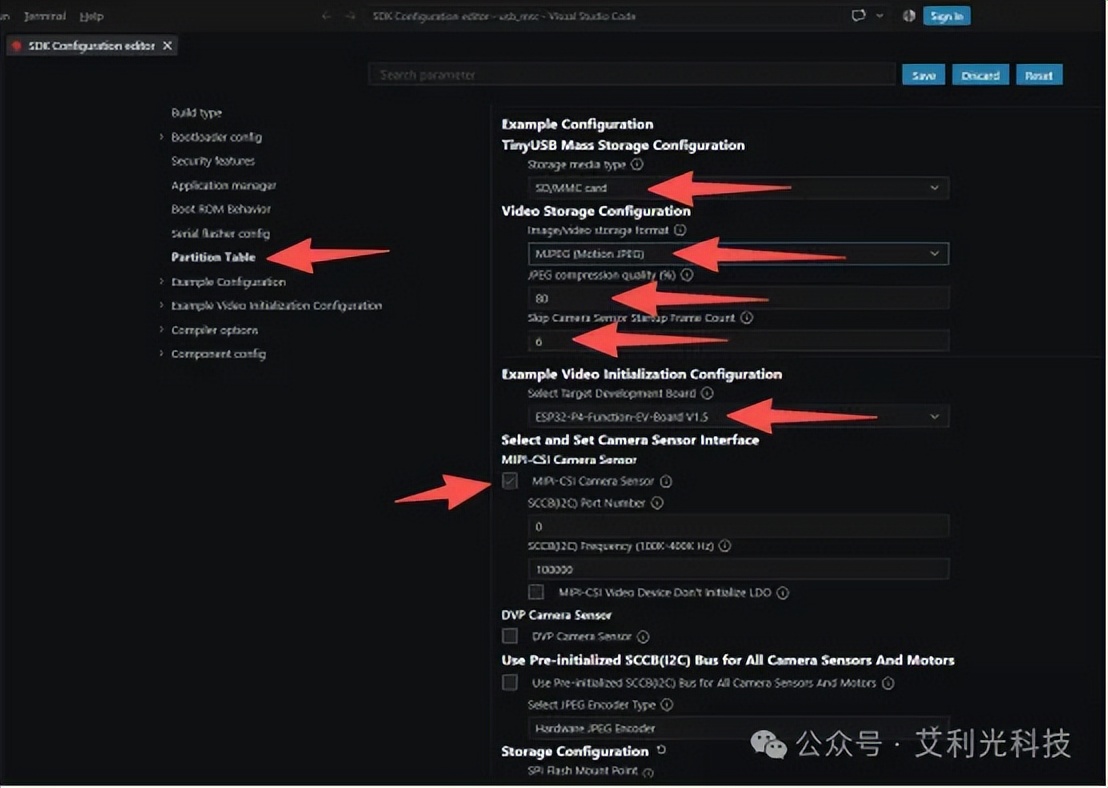Screen dimensions: 1108x788
Task: Go forward with the navigation arrow
Action: 350,16
